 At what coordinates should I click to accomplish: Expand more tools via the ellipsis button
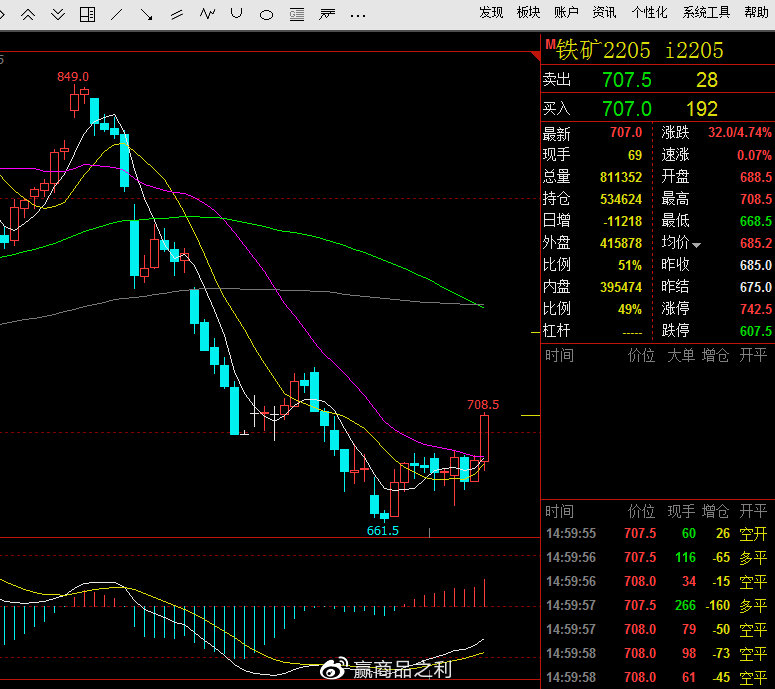tap(357, 15)
